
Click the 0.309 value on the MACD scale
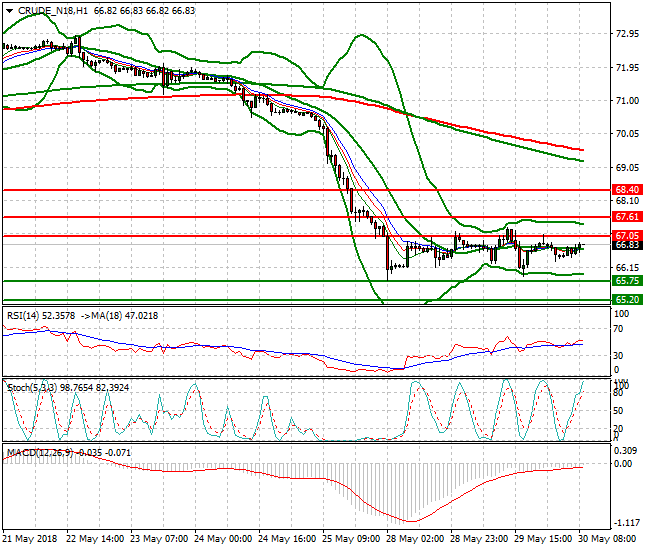pos(625,451)
